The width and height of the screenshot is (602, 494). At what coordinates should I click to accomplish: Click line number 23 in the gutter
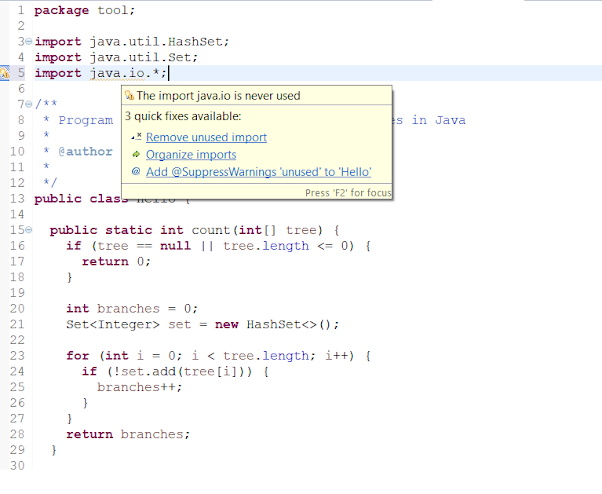[16, 355]
